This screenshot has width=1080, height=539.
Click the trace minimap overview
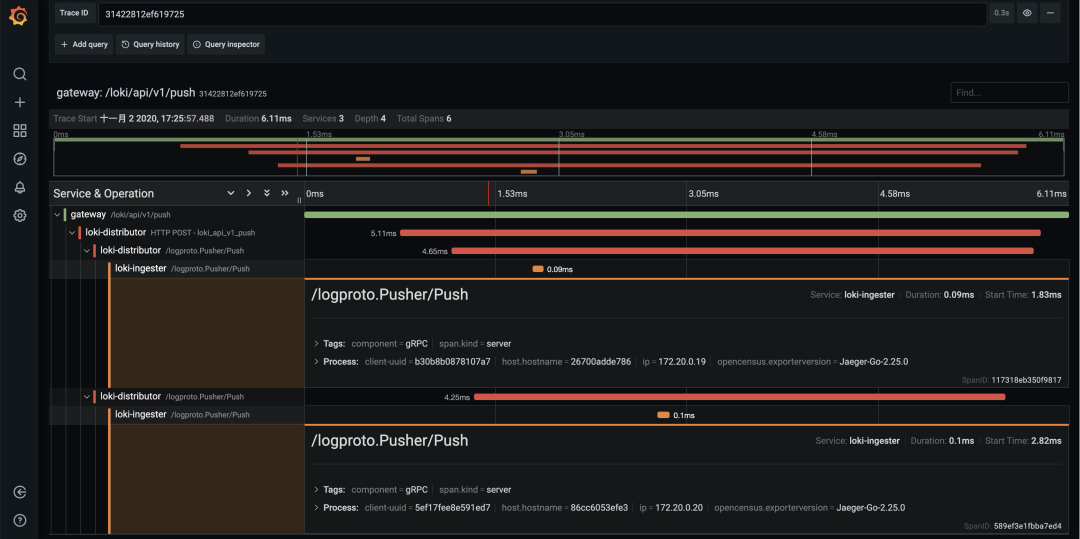559,157
